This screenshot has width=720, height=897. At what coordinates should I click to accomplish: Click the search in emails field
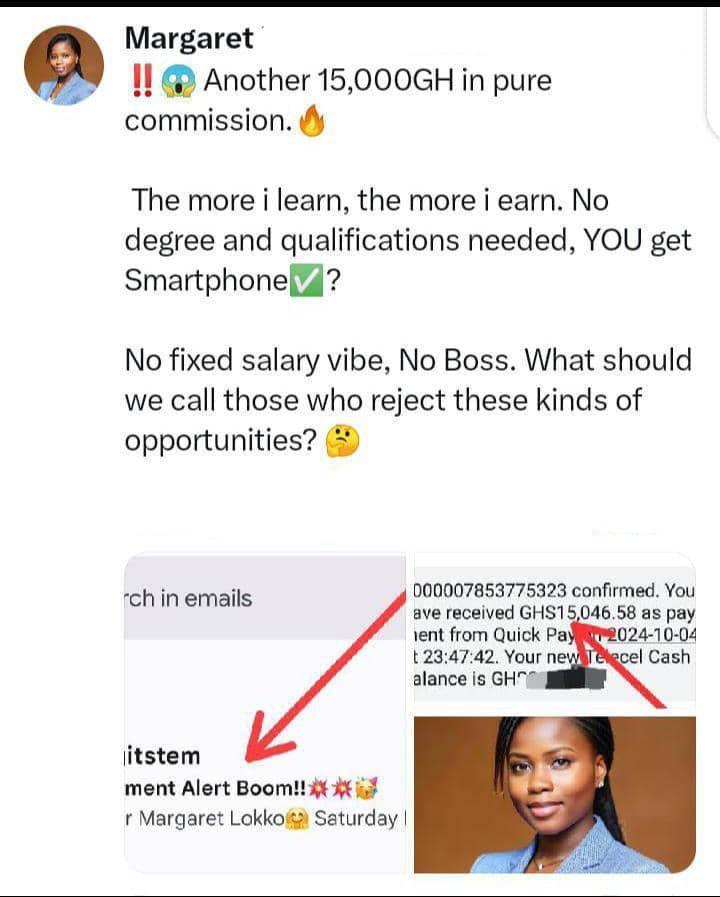point(265,598)
